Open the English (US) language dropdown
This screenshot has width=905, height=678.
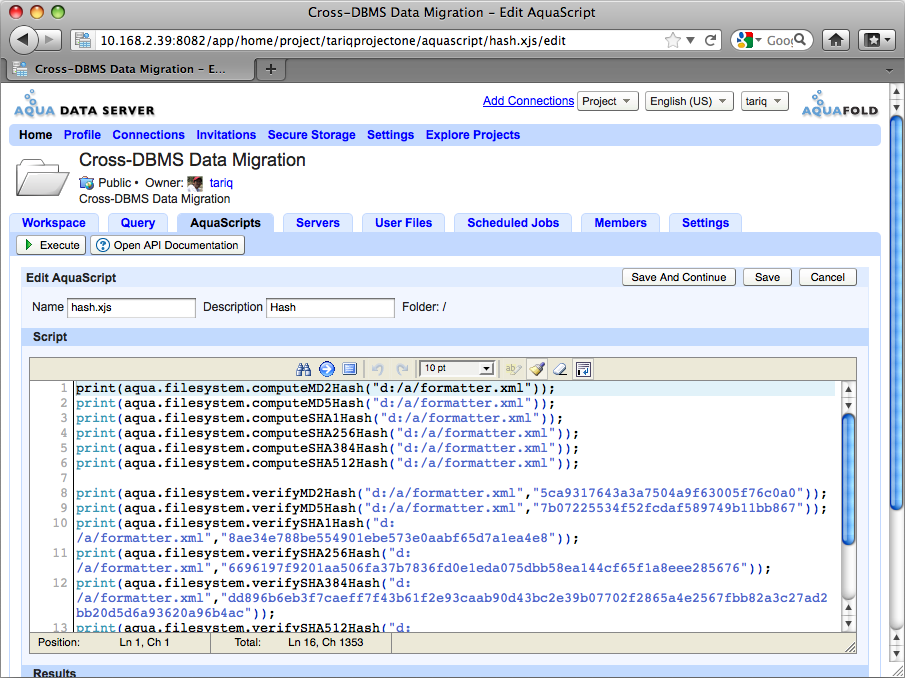pos(689,101)
